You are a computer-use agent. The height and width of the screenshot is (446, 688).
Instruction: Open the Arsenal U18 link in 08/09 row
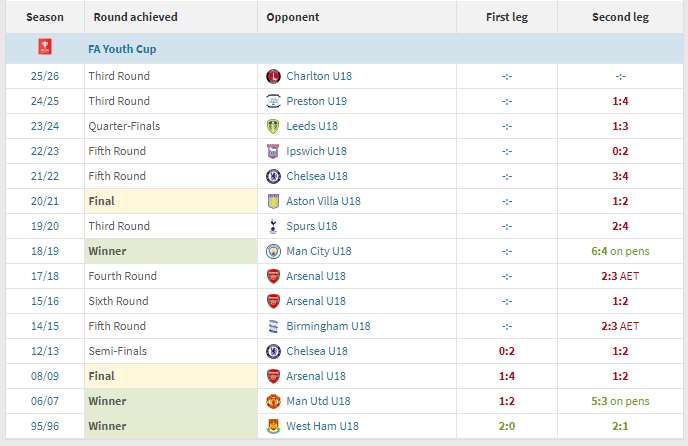coord(316,376)
